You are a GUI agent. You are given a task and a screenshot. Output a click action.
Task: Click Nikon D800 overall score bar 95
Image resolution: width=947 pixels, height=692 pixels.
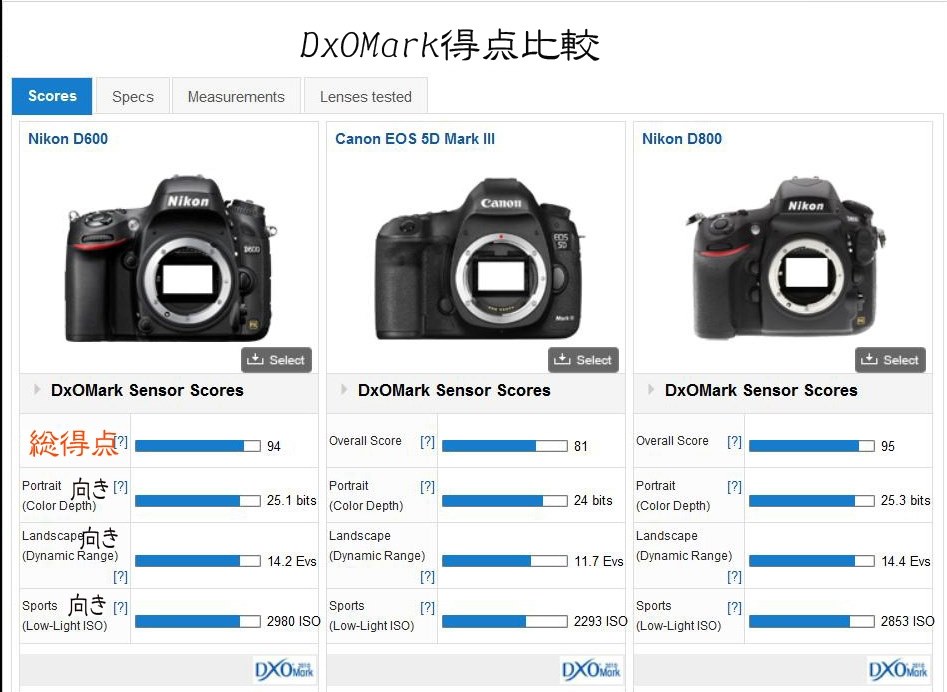coord(812,446)
